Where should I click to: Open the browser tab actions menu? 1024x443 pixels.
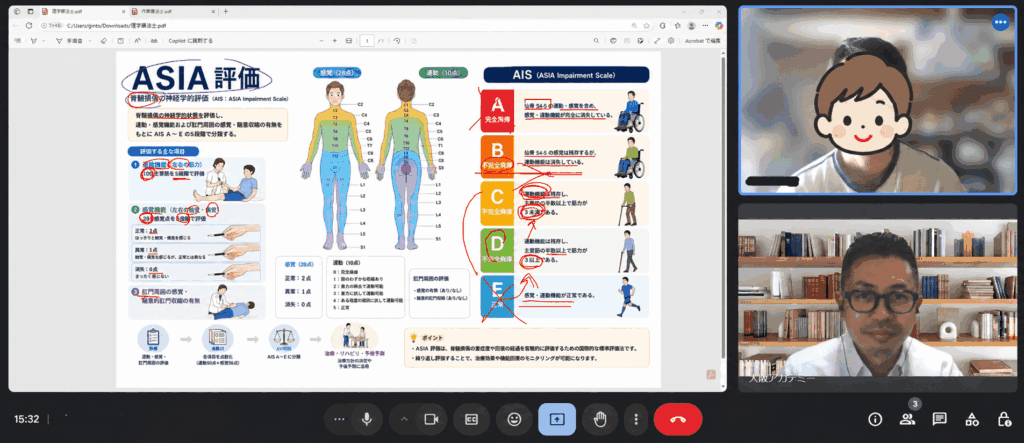click(30, 11)
